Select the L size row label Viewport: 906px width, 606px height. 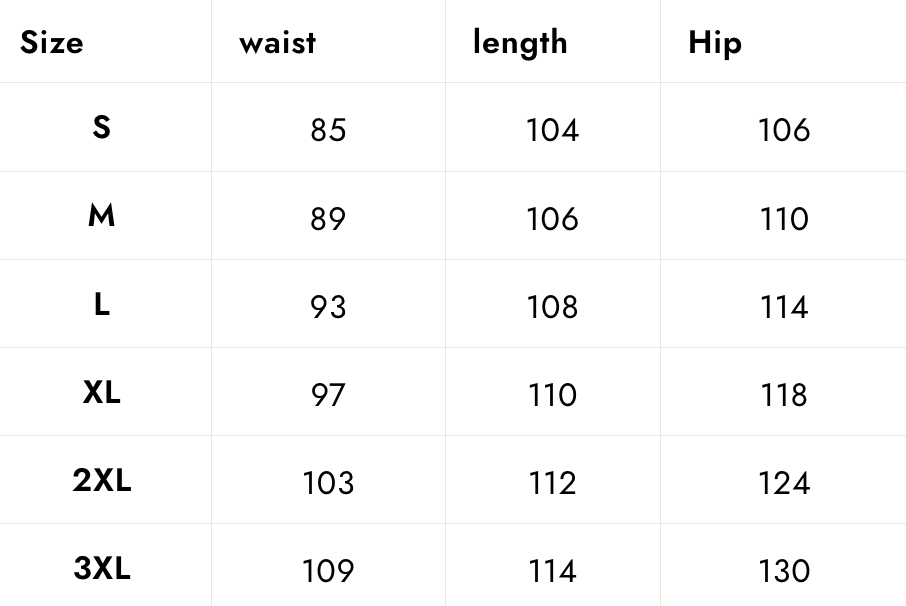(102, 304)
